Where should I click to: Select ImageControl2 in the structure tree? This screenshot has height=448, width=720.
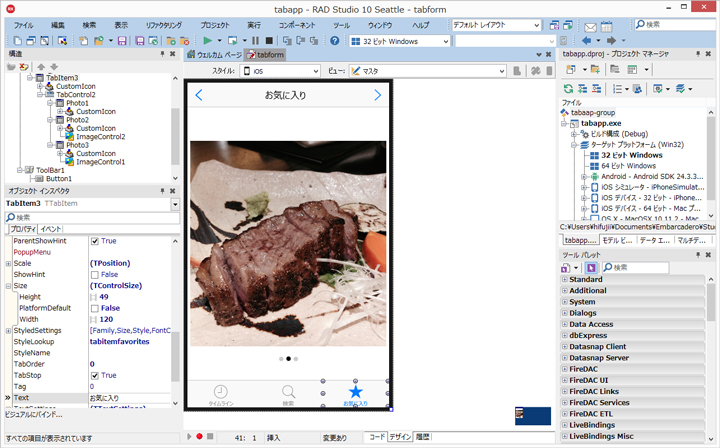[x=101, y=137]
